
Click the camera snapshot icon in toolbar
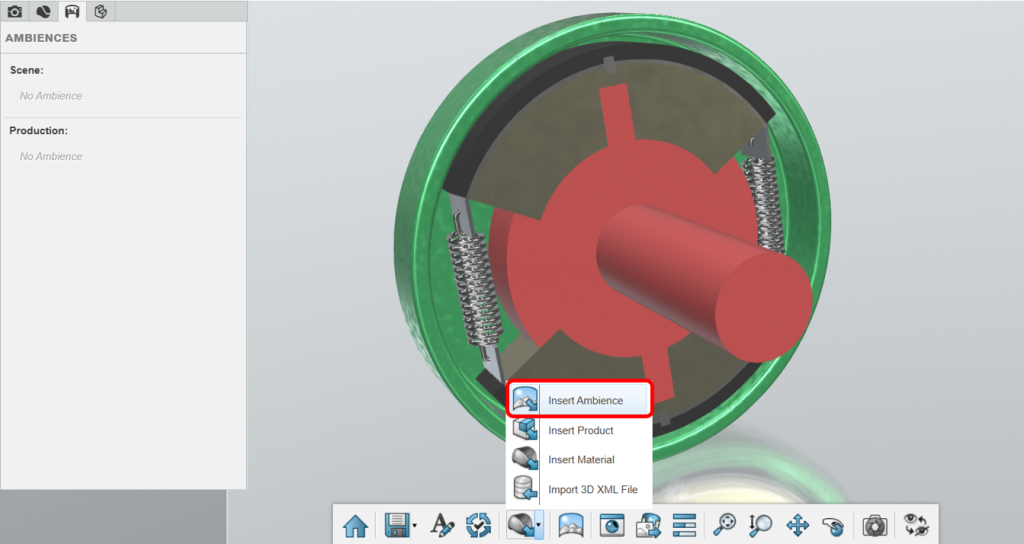874,525
